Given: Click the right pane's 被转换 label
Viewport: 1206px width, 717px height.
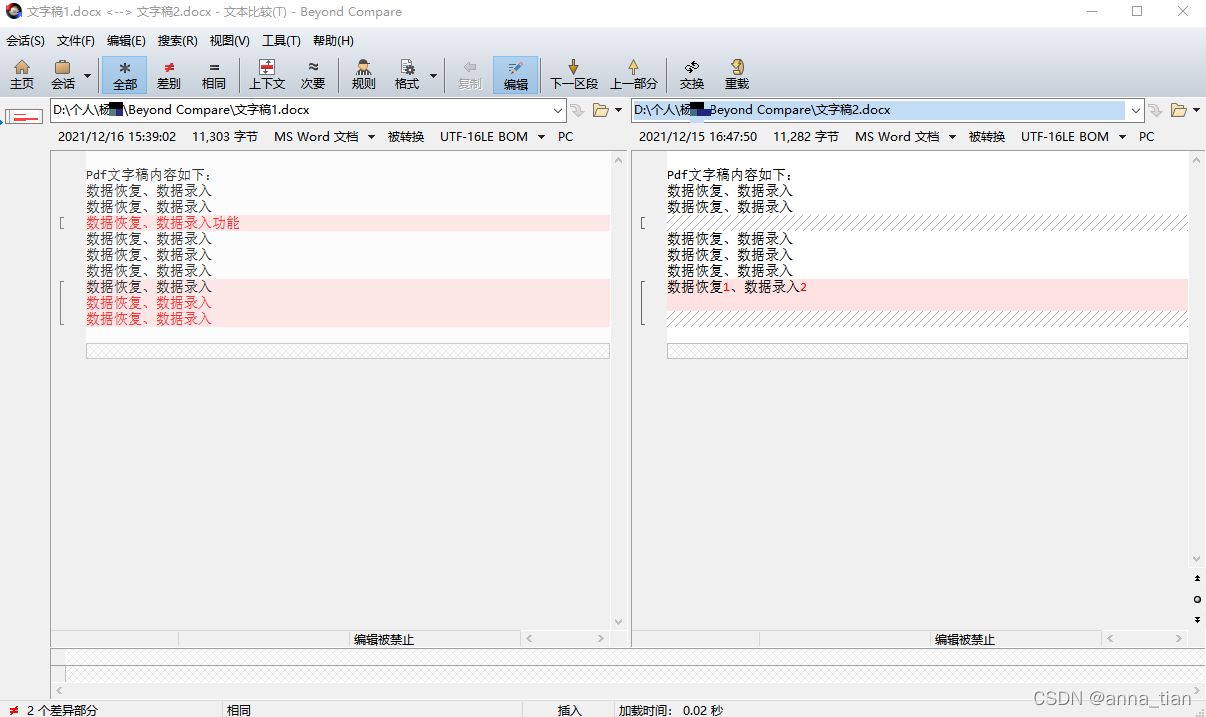Looking at the screenshot, I should point(987,137).
